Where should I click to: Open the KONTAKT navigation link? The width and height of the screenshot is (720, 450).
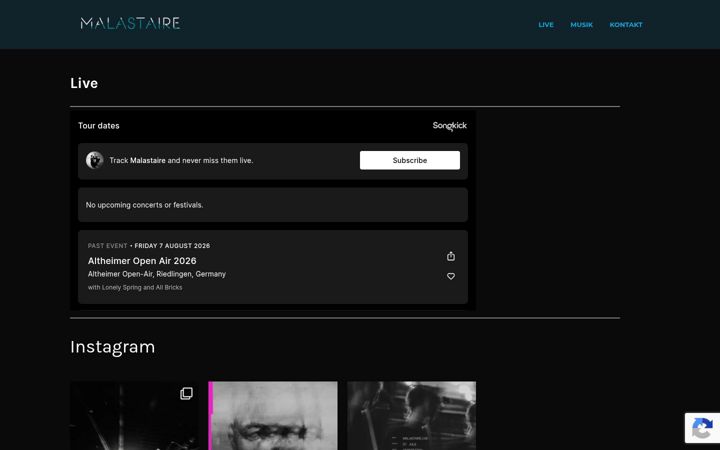626,25
